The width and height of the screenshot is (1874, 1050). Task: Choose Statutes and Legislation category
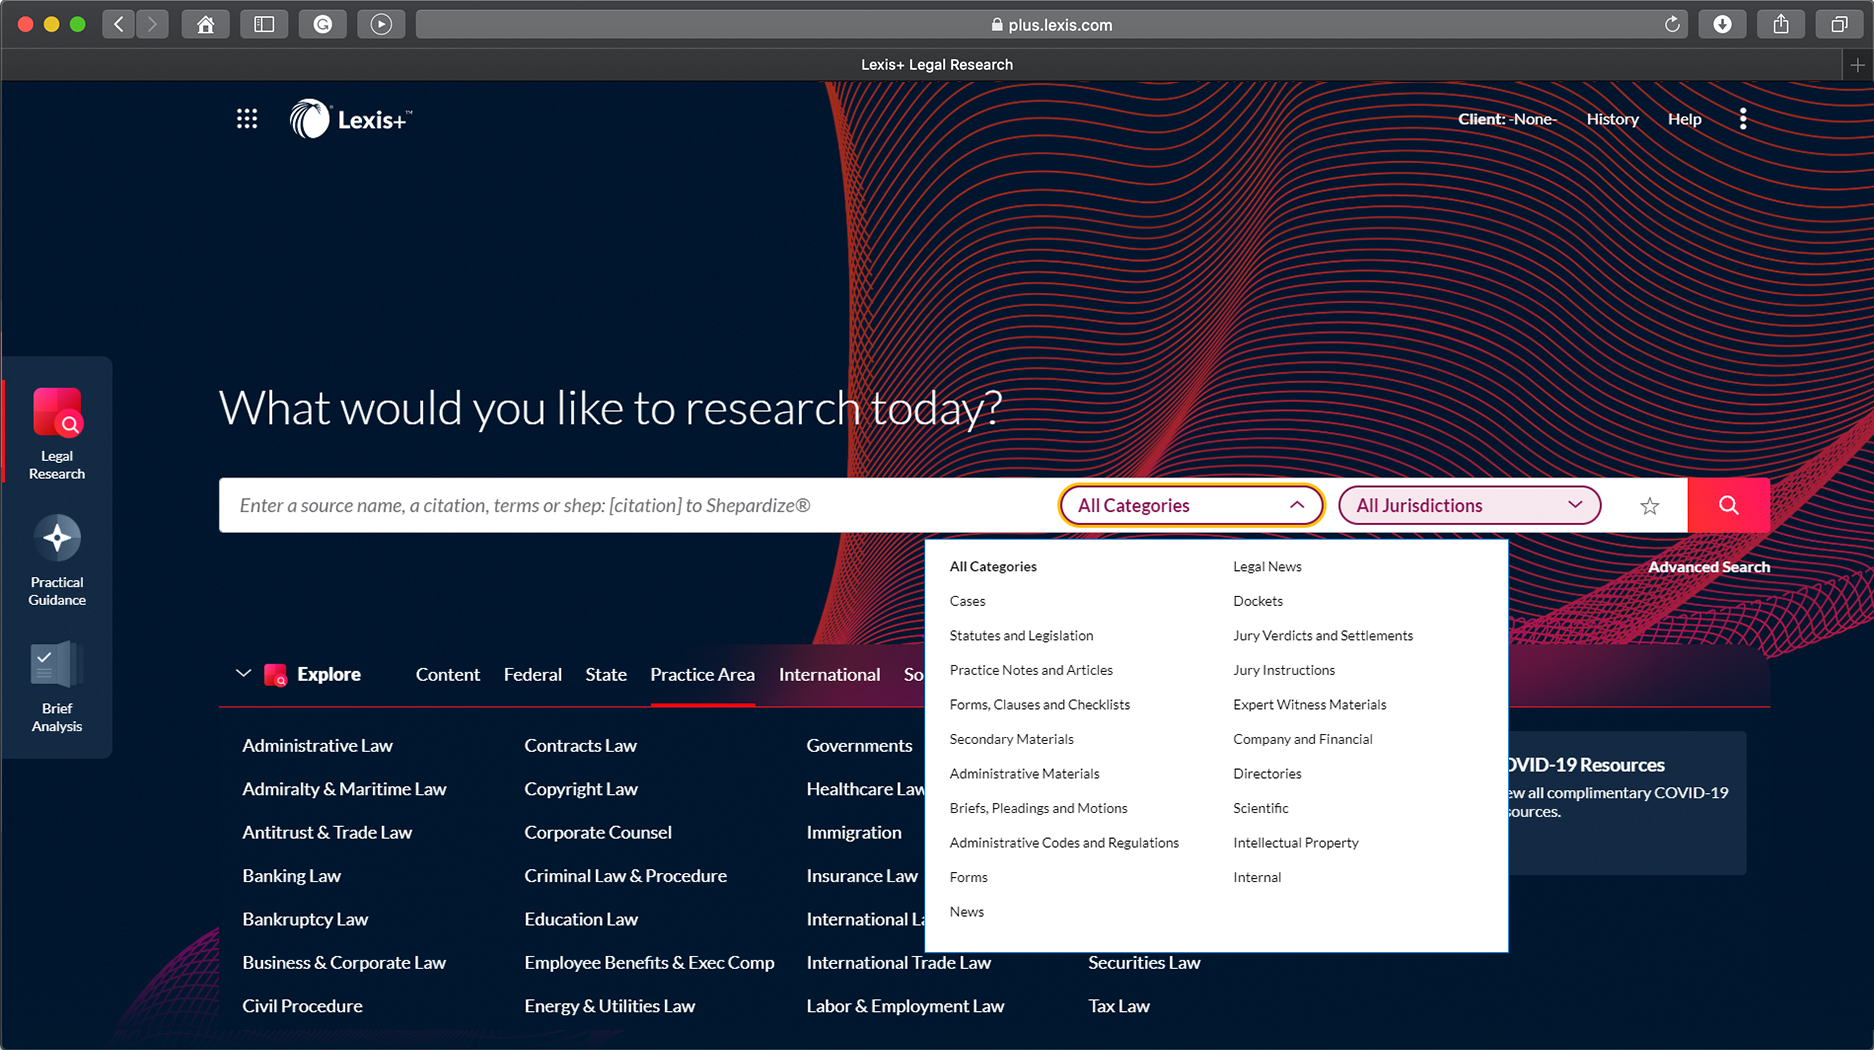[x=1021, y=636]
